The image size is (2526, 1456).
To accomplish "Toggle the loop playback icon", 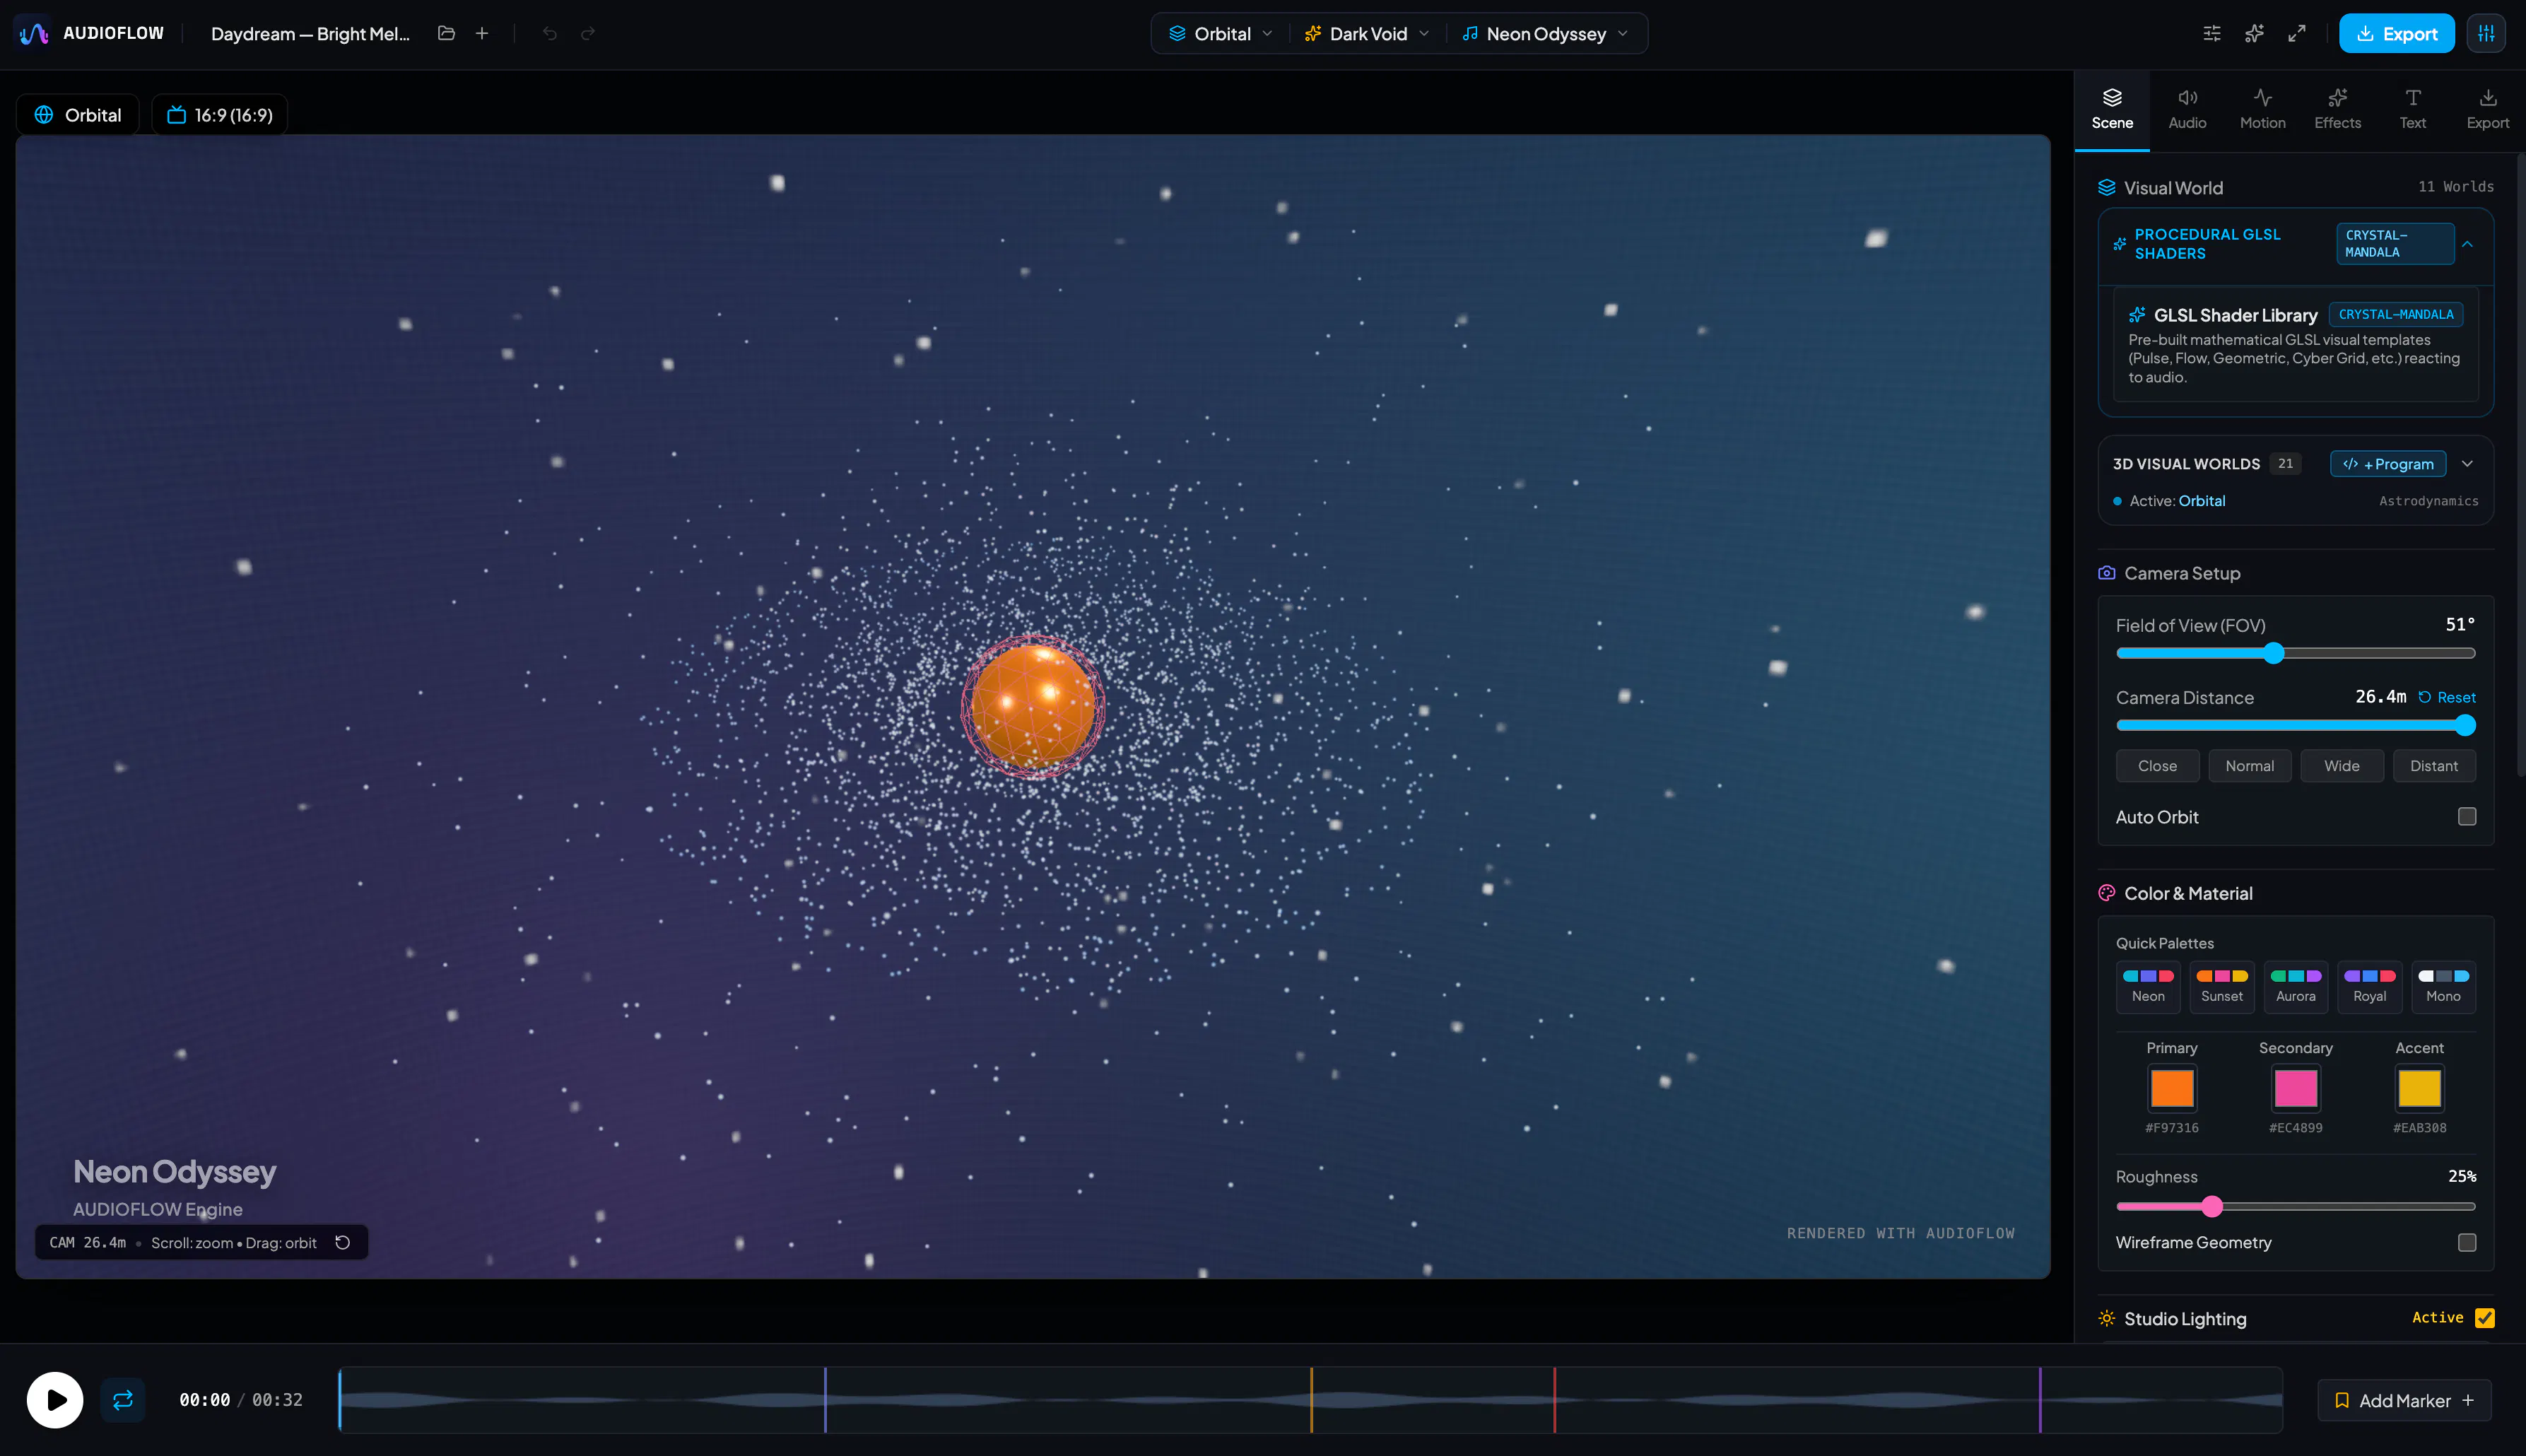I will point(123,1400).
